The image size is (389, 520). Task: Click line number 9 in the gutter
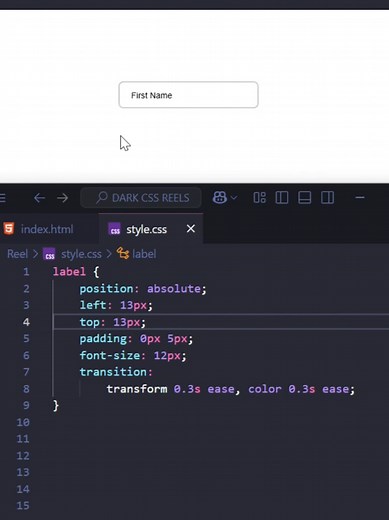click(26, 406)
